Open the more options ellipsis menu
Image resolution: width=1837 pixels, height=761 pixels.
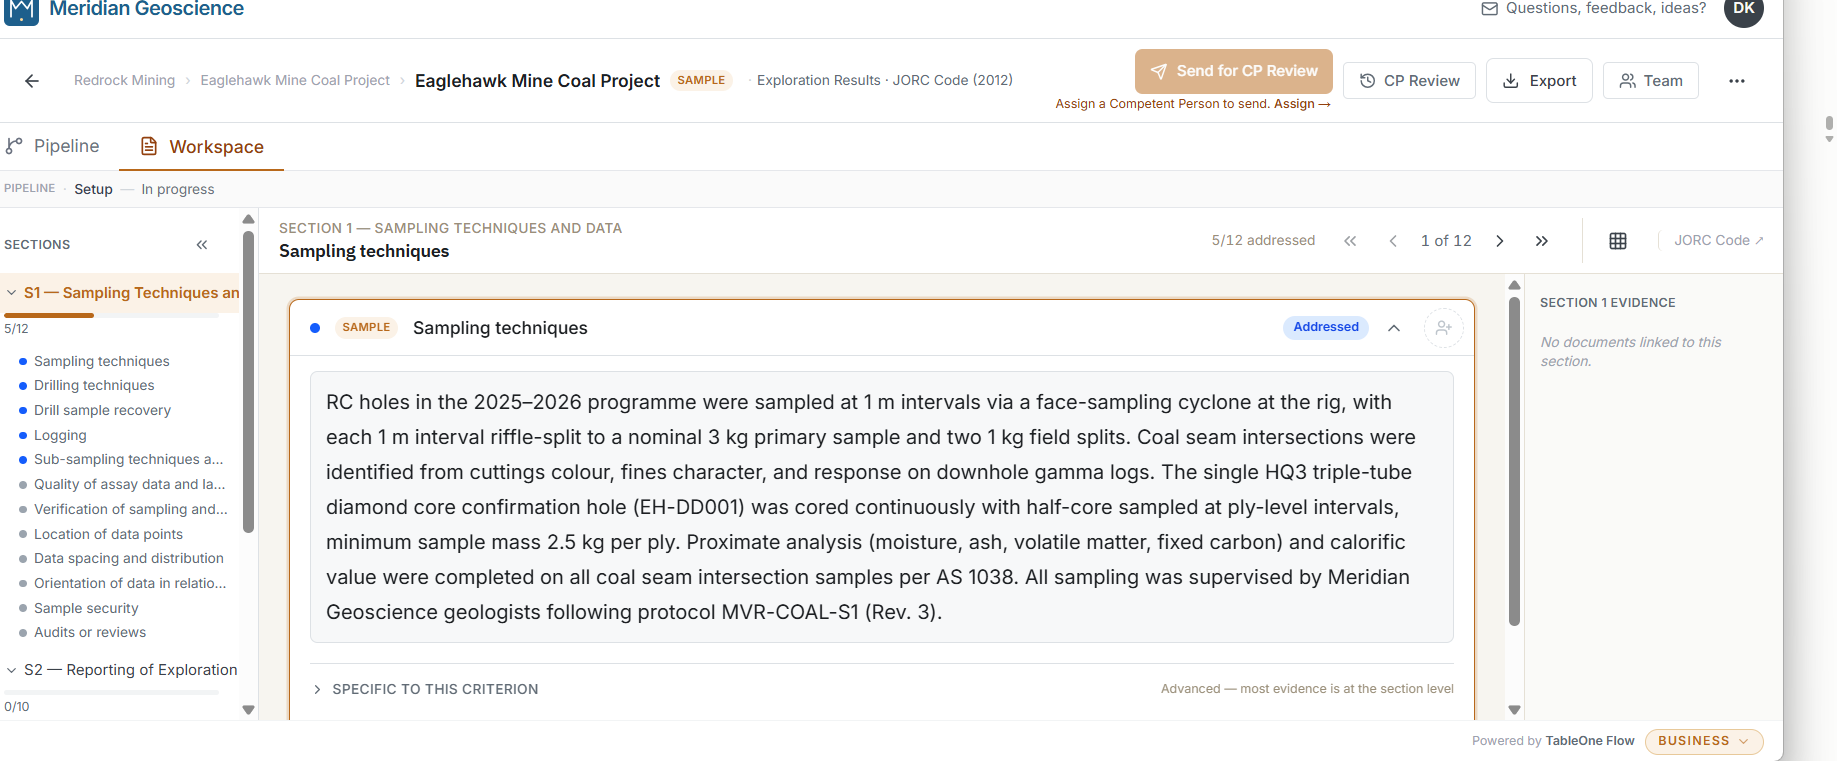click(x=1737, y=81)
